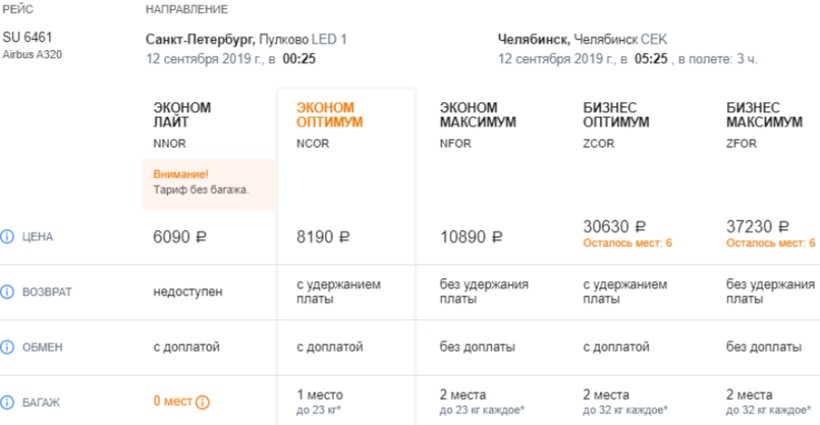Select the БИЗНЕС МАКСИМУМ fare header

coord(764,115)
